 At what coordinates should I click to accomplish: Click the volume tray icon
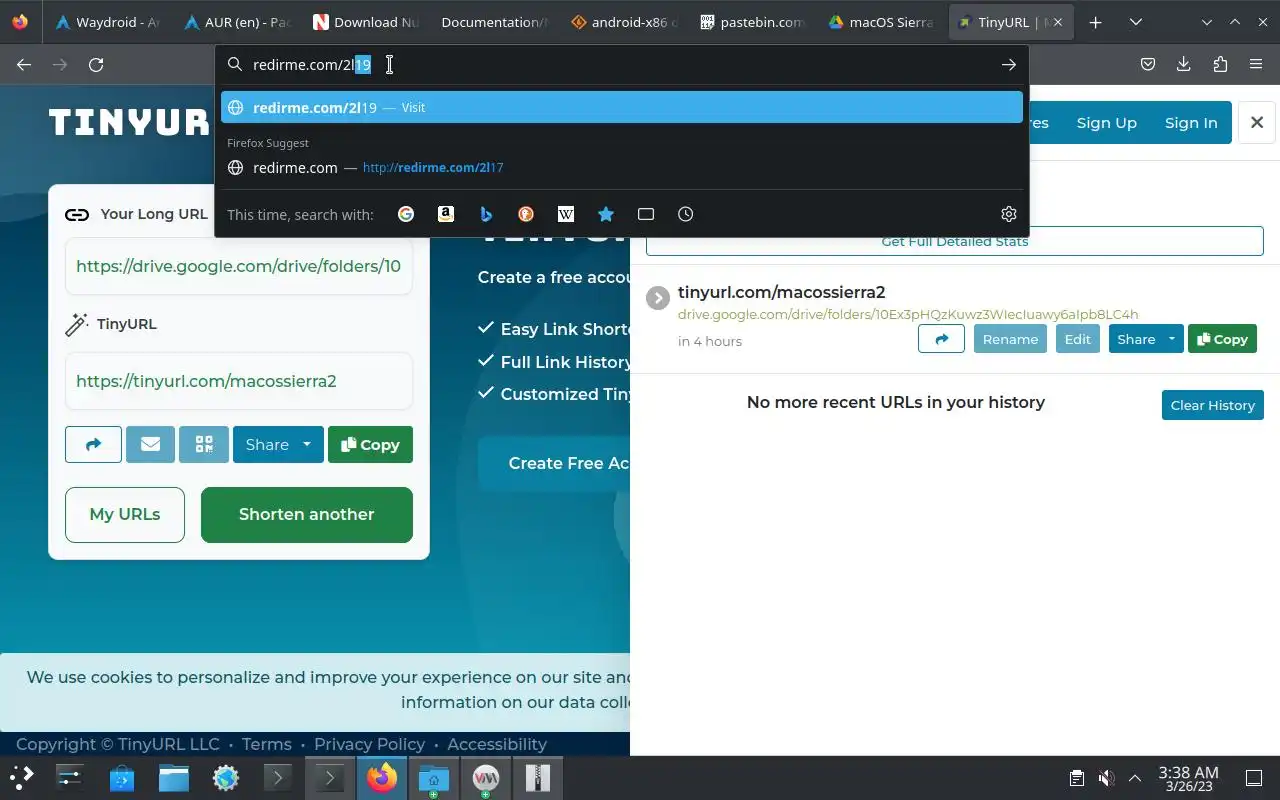[1106, 778]
